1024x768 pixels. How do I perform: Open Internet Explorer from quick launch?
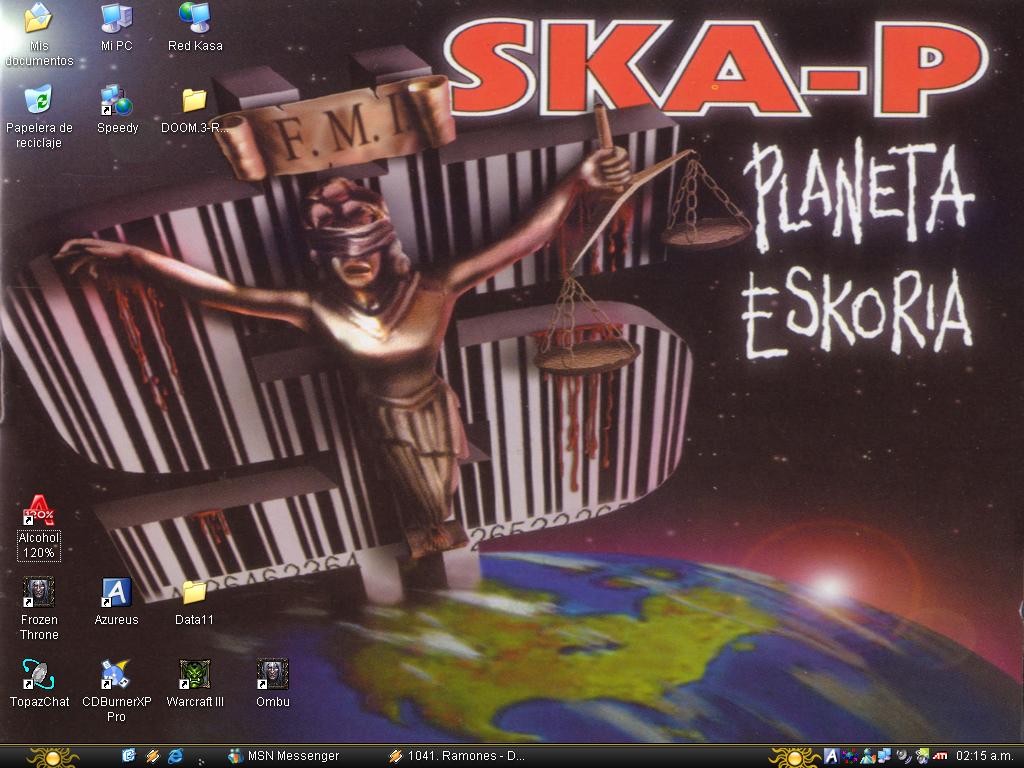tap(176, 756)
